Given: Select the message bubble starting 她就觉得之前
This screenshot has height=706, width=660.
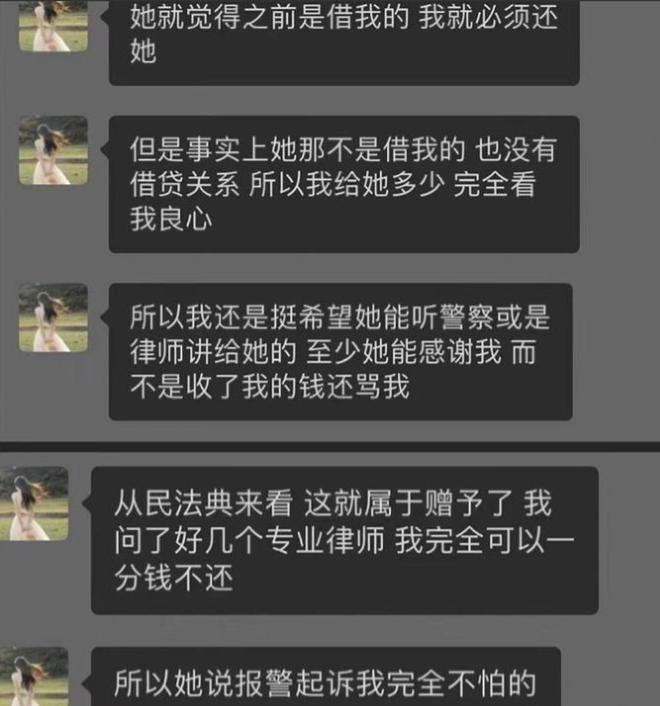Looking at the screenshot, I should point(344,42).
